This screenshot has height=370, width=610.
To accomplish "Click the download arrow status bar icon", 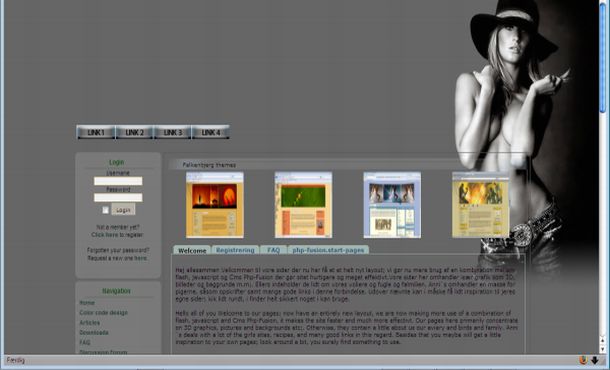I will coord(594,360).
